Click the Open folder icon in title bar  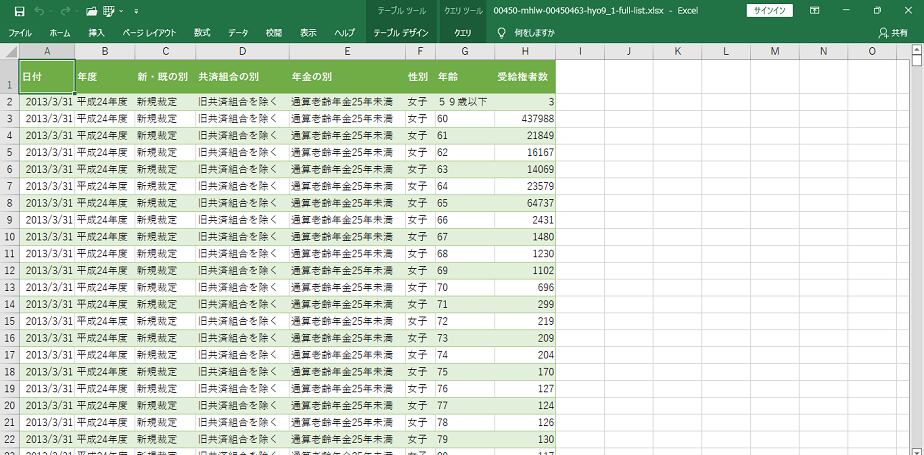(x=92, y=11)
